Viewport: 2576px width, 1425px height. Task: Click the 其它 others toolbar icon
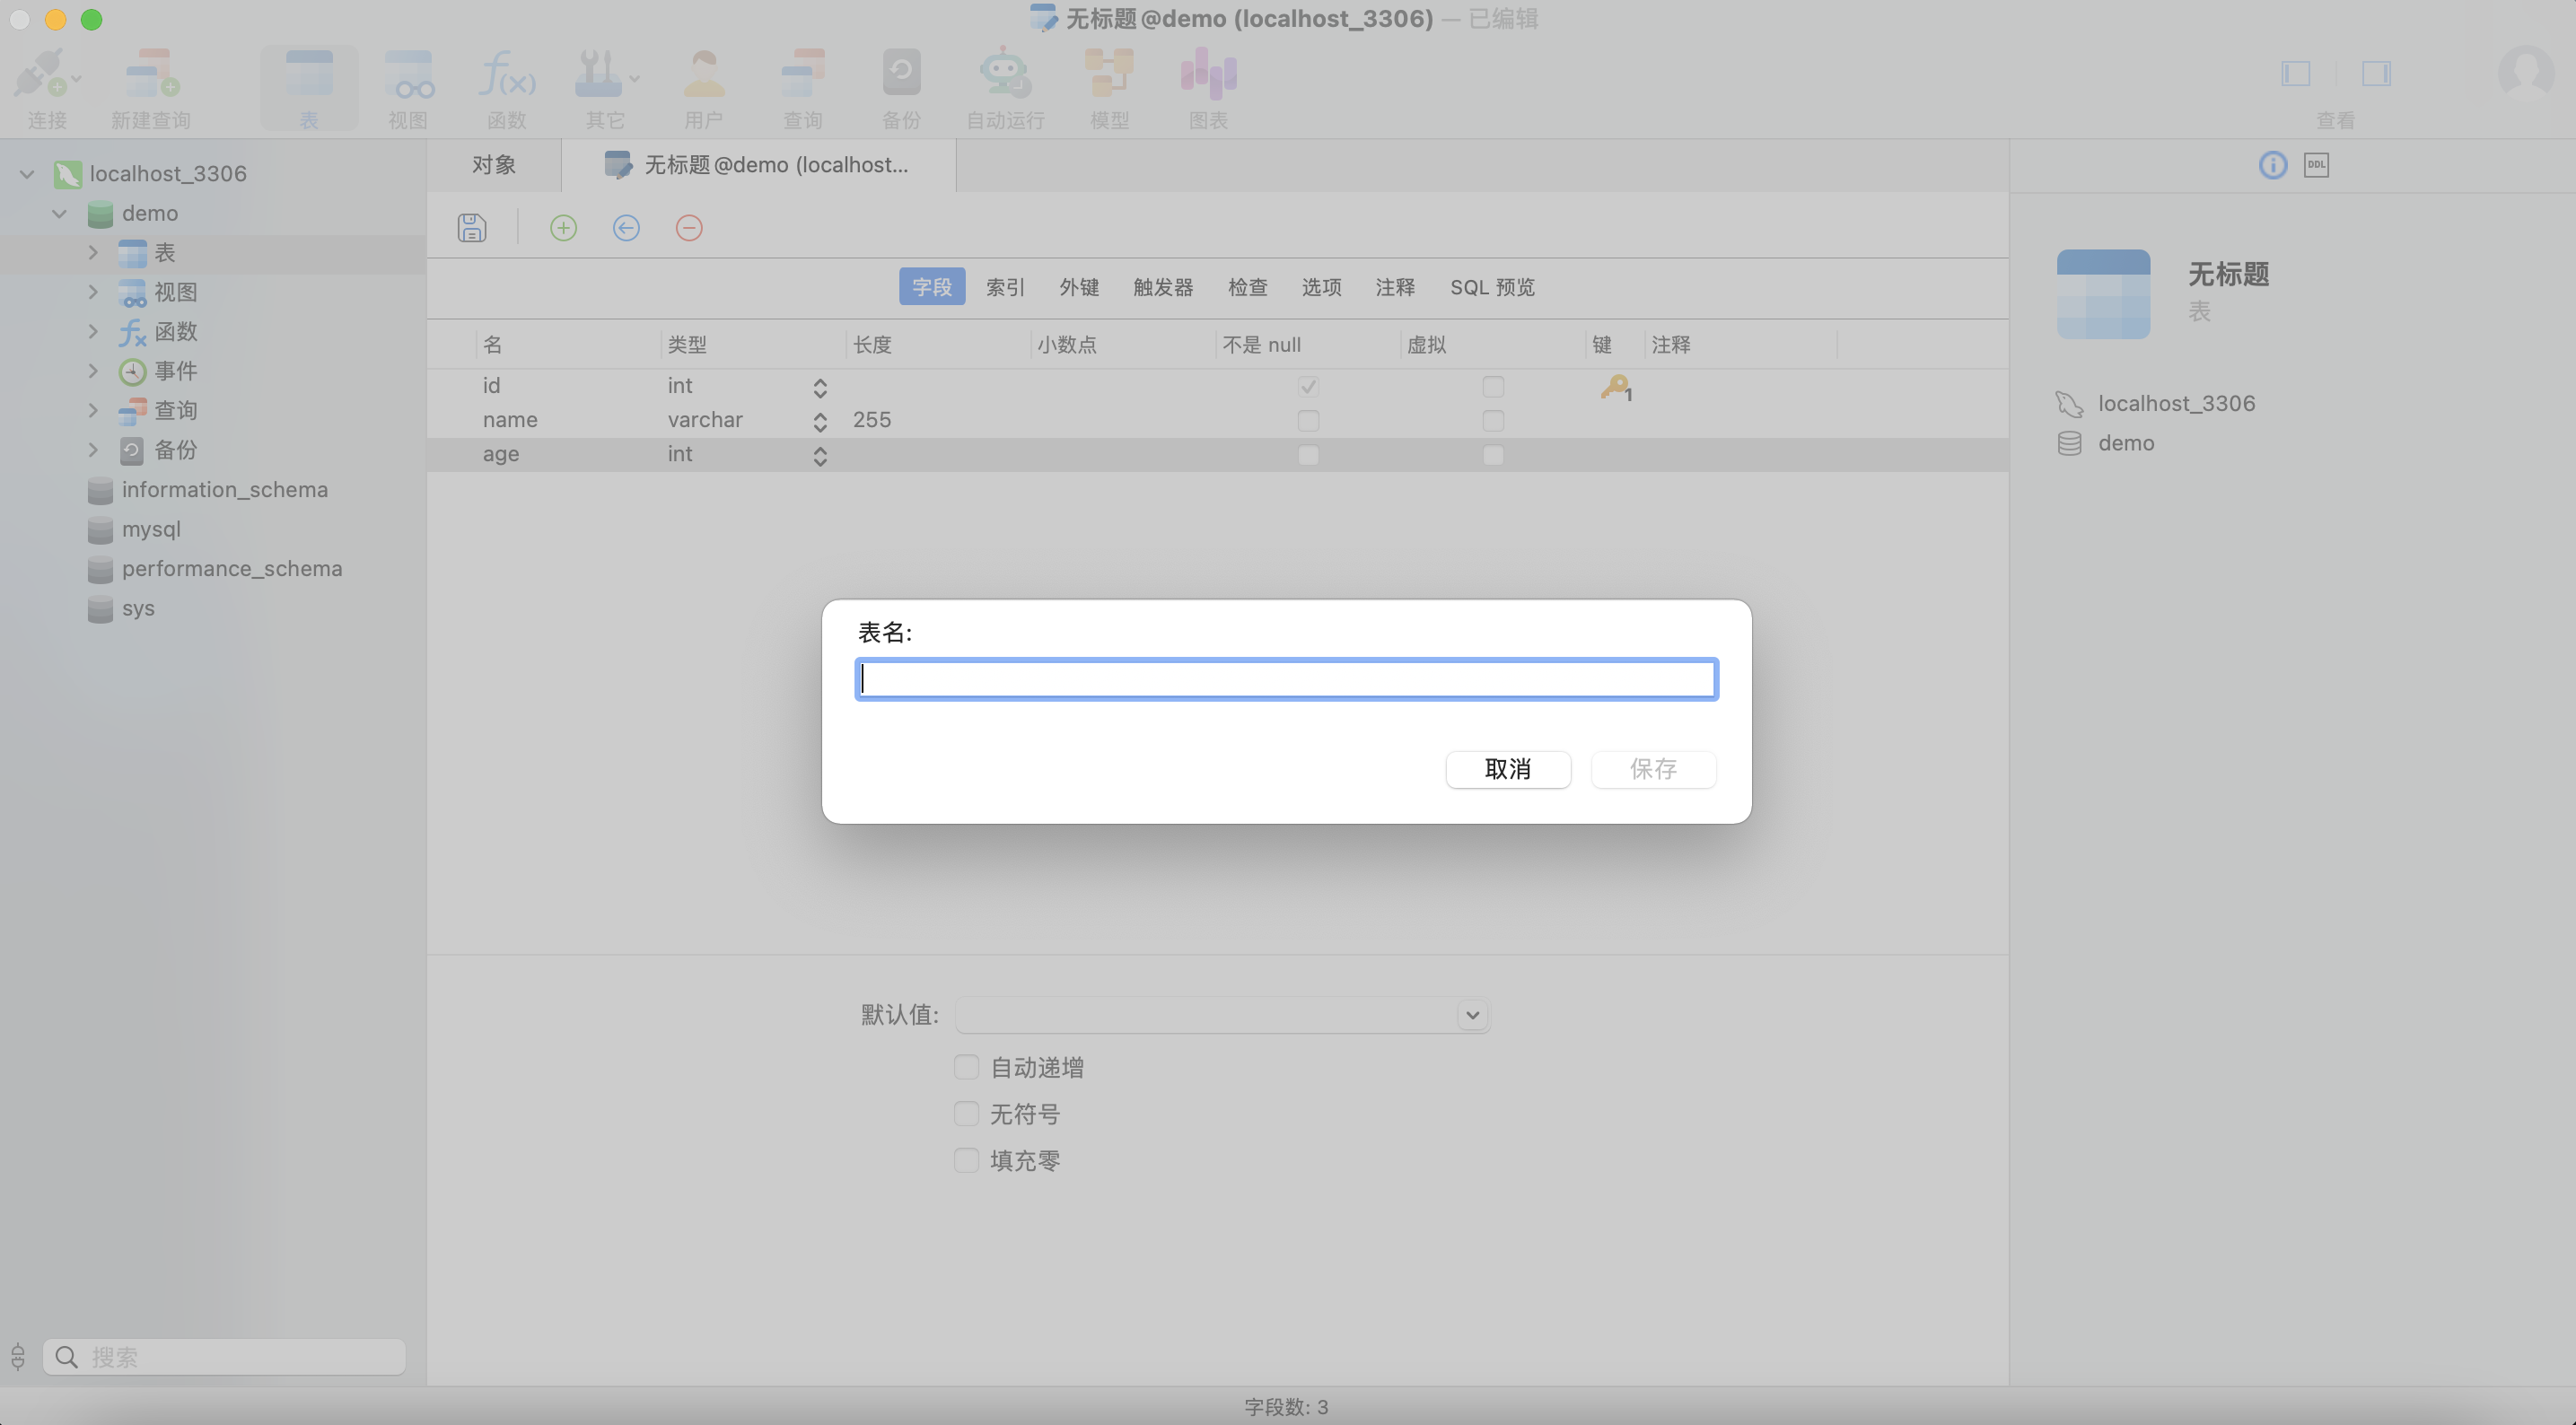[x=606, y=88]
